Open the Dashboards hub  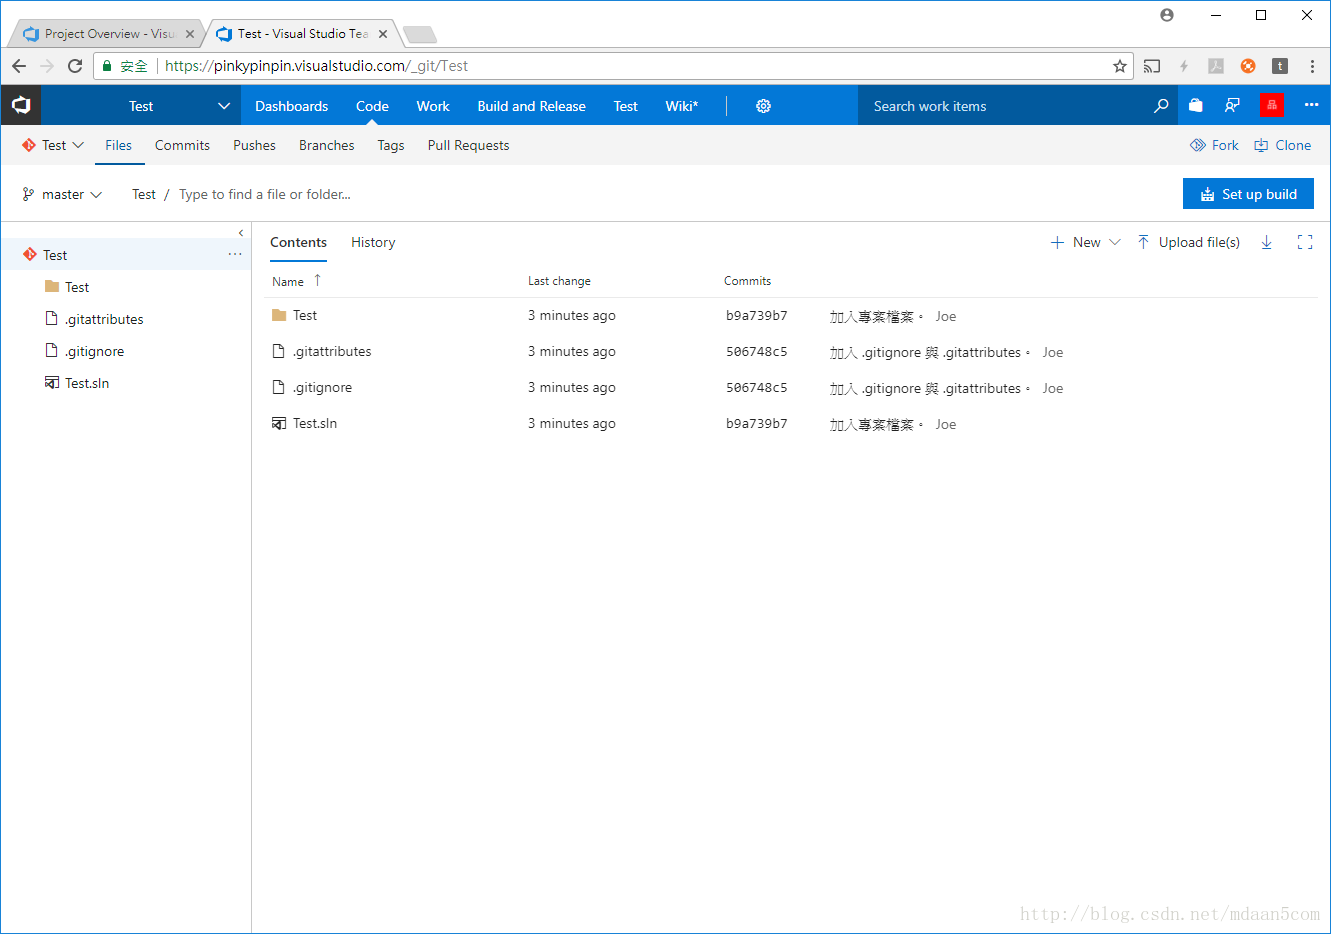click(x=291, y=106)
